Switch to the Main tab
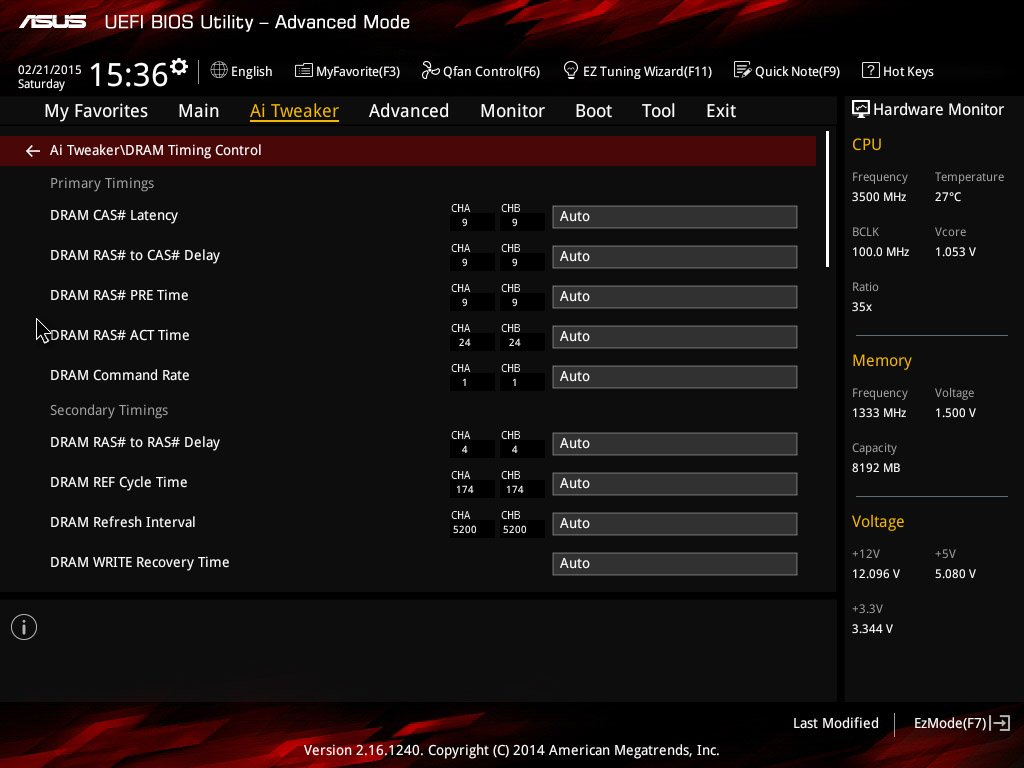Image resolution: width=1024 pixels, height=768 pixels. [x=199, y=111]
